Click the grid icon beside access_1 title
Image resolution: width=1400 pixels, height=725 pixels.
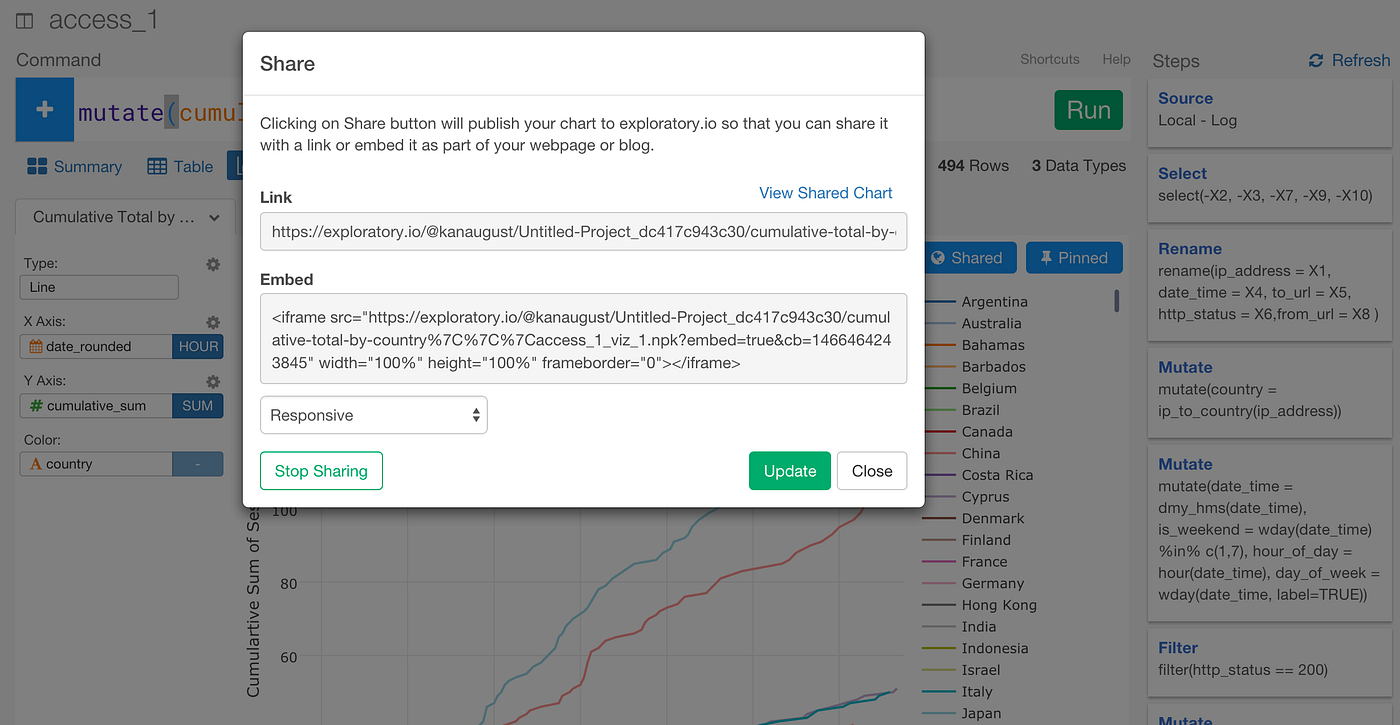coord(24,19)
